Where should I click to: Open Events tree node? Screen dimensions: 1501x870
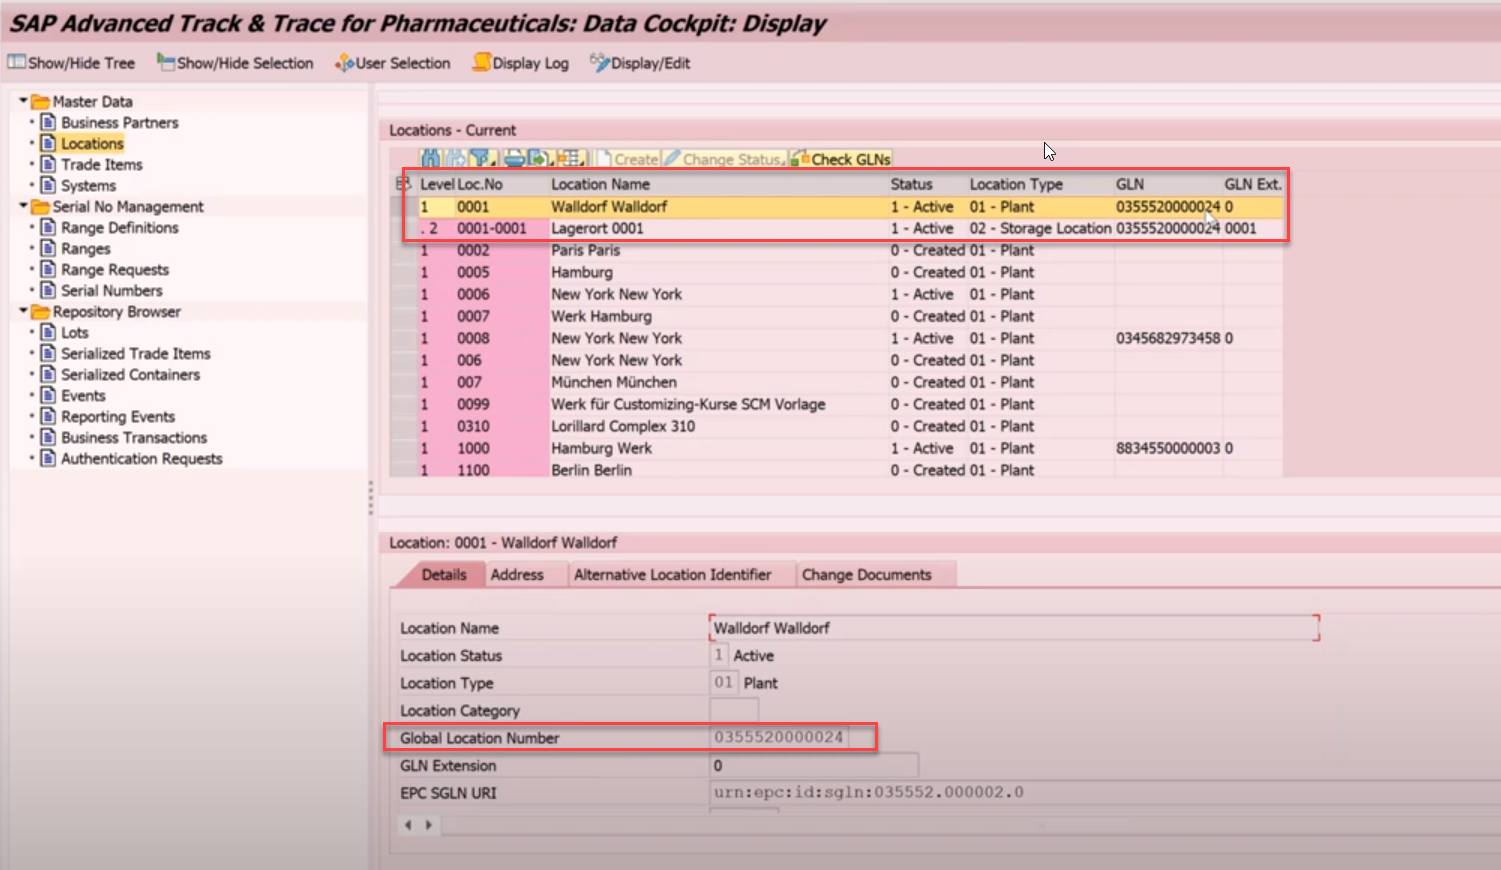[x=82, y=395]
